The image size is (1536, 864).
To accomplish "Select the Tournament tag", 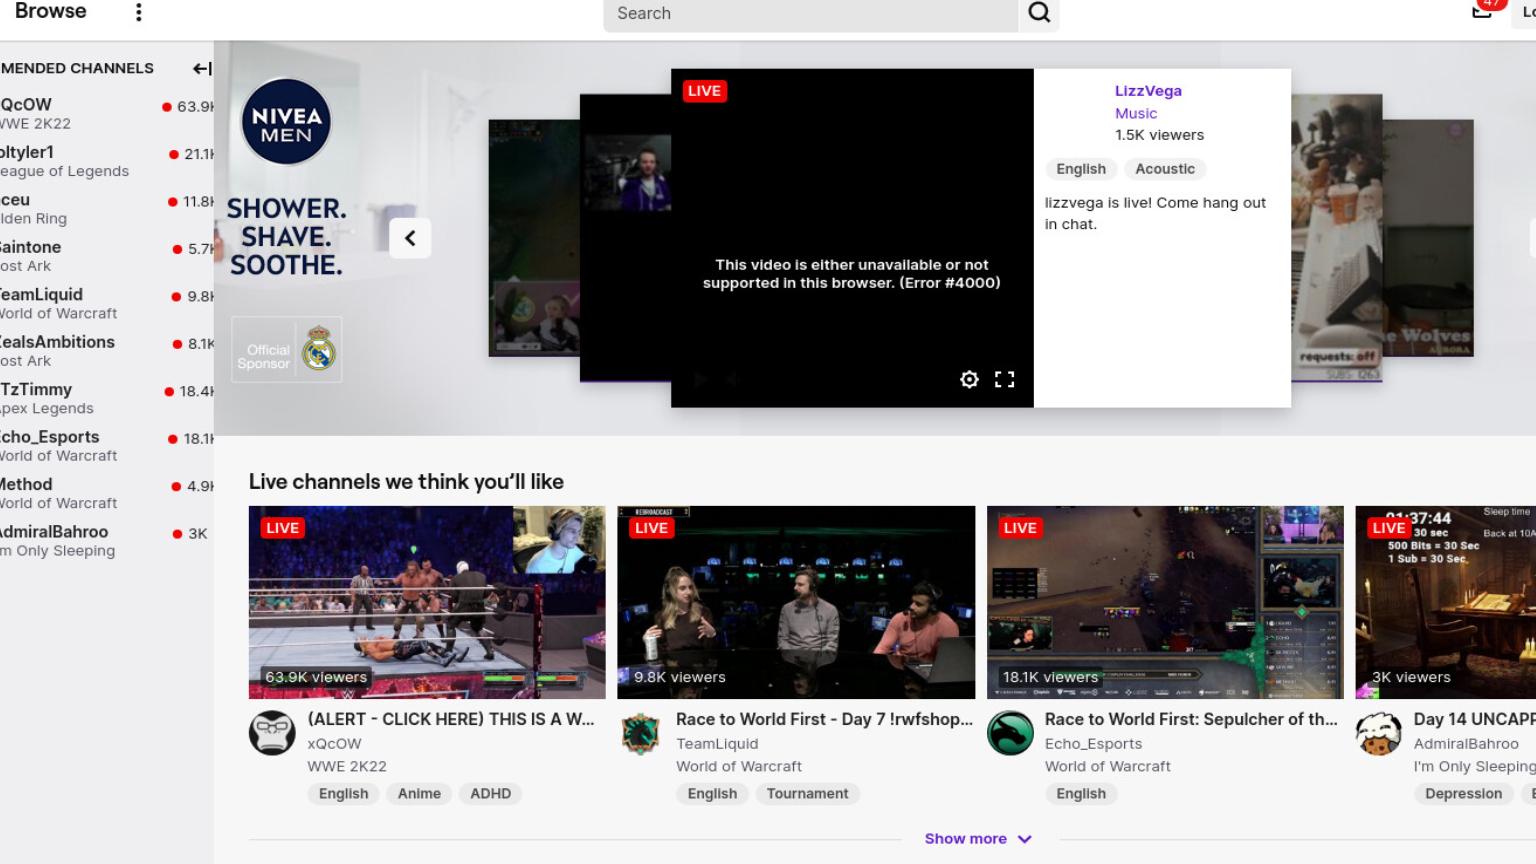I will [807, 794].
